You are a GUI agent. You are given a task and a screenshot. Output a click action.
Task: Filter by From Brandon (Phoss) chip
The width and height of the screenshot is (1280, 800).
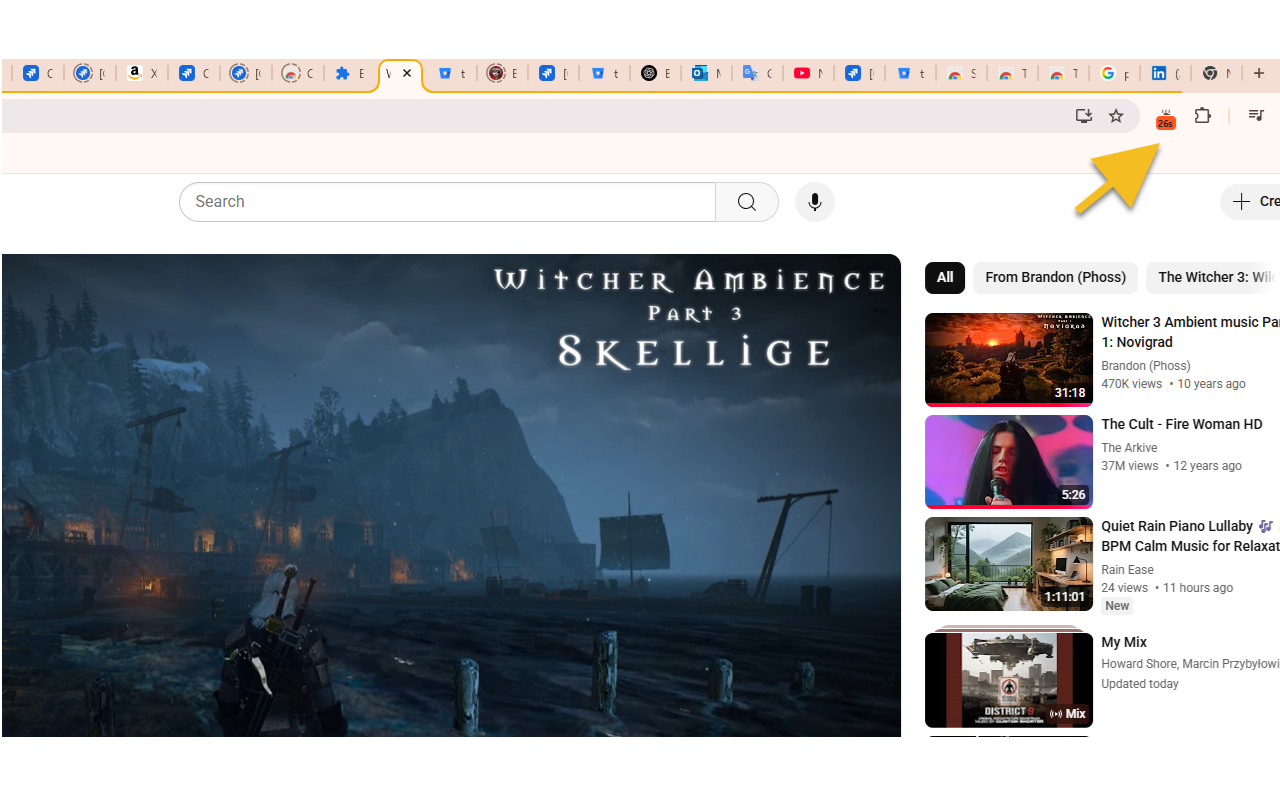coord(1055,277)
